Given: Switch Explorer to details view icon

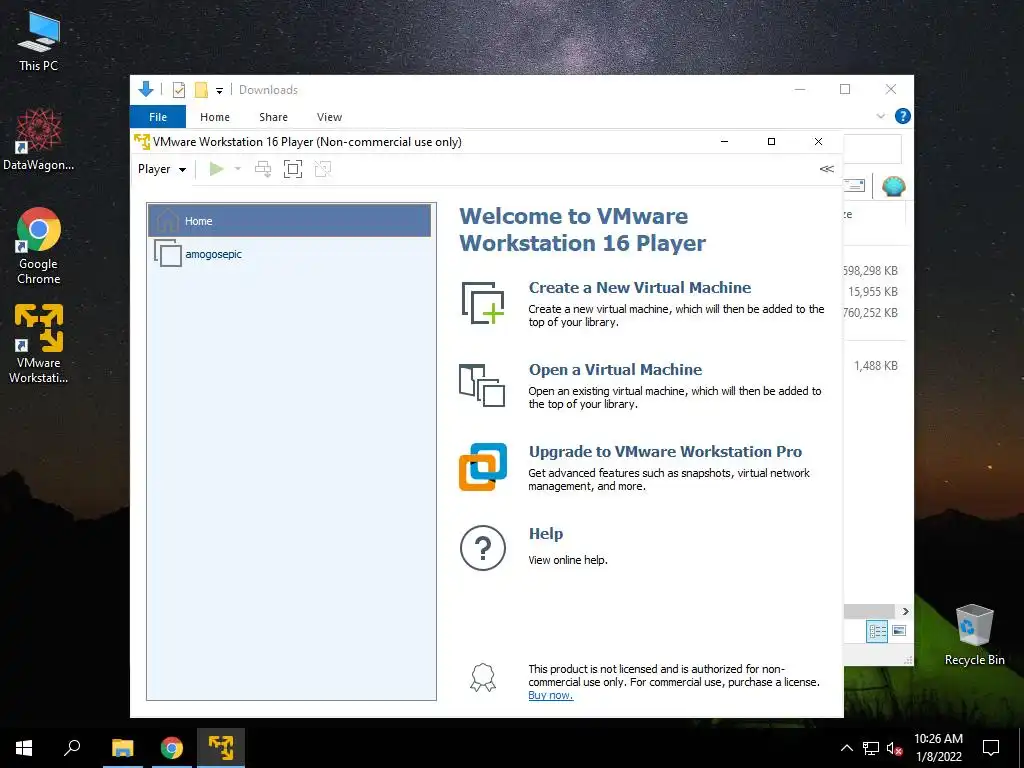Looking at the screenshot, I should click(x=877, y=631).
